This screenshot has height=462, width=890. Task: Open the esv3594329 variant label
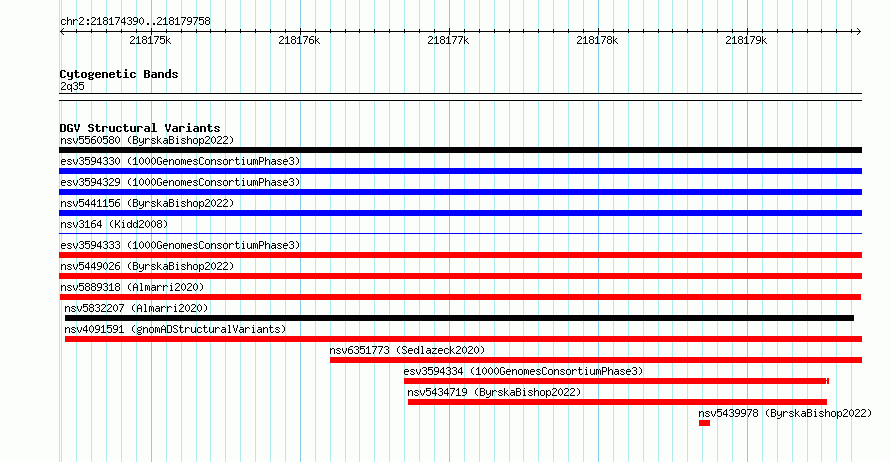(x=180, y=182)
